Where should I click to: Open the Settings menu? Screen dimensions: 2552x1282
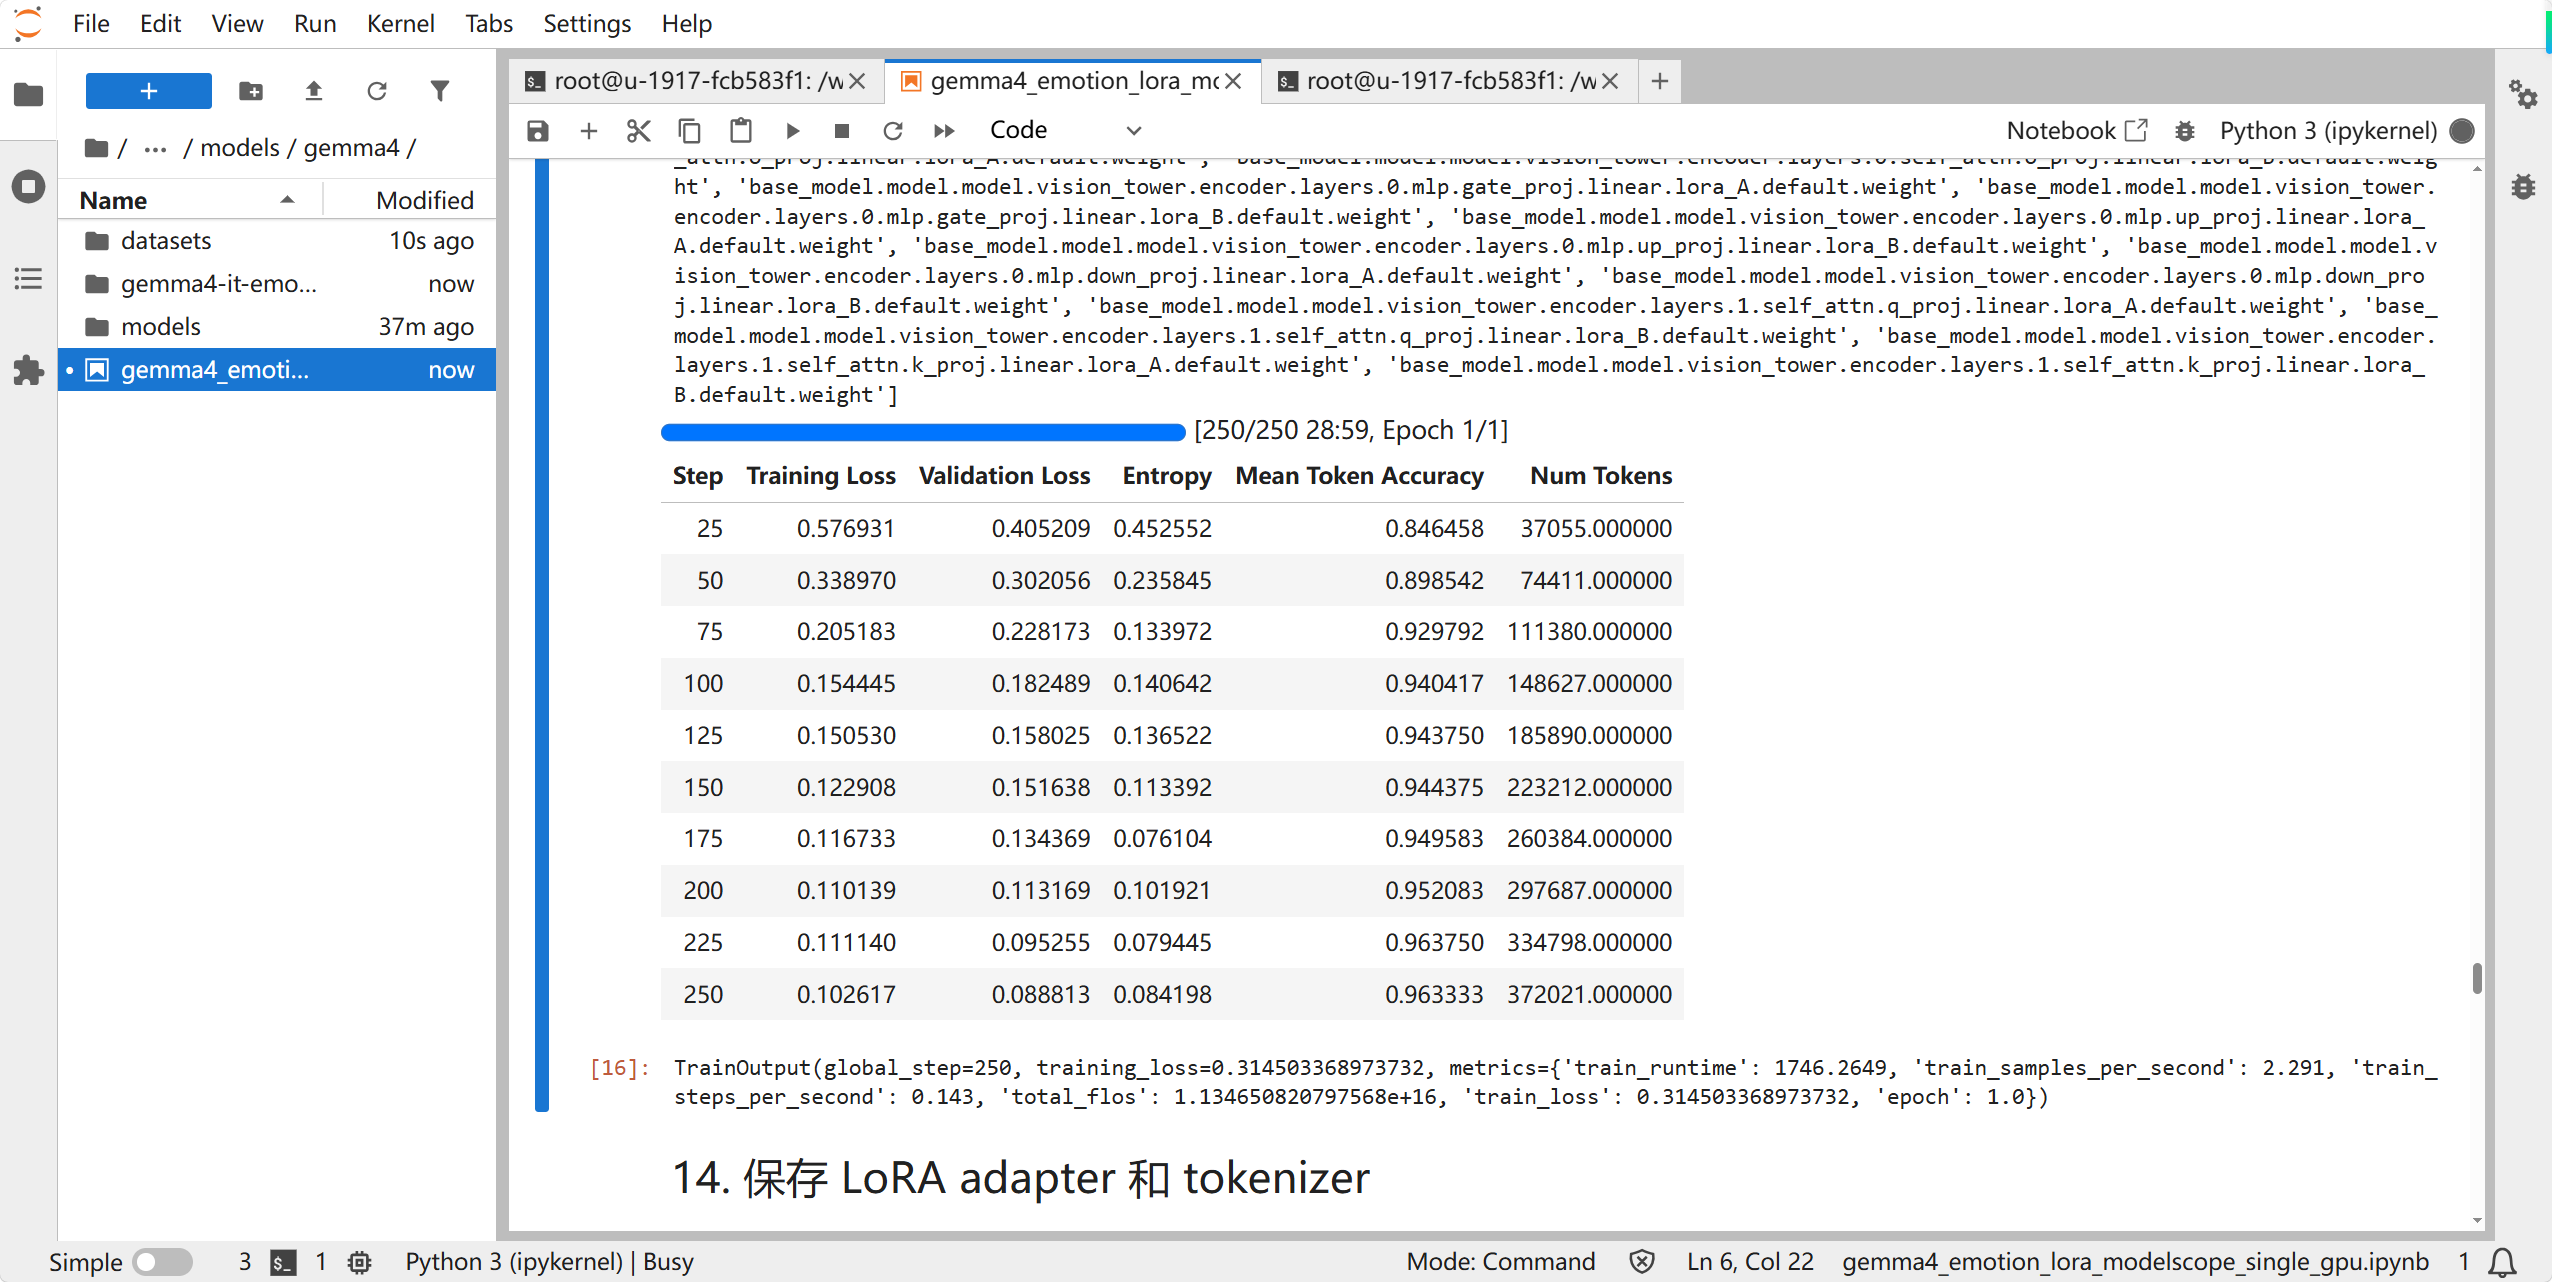[x=587, y=23]
